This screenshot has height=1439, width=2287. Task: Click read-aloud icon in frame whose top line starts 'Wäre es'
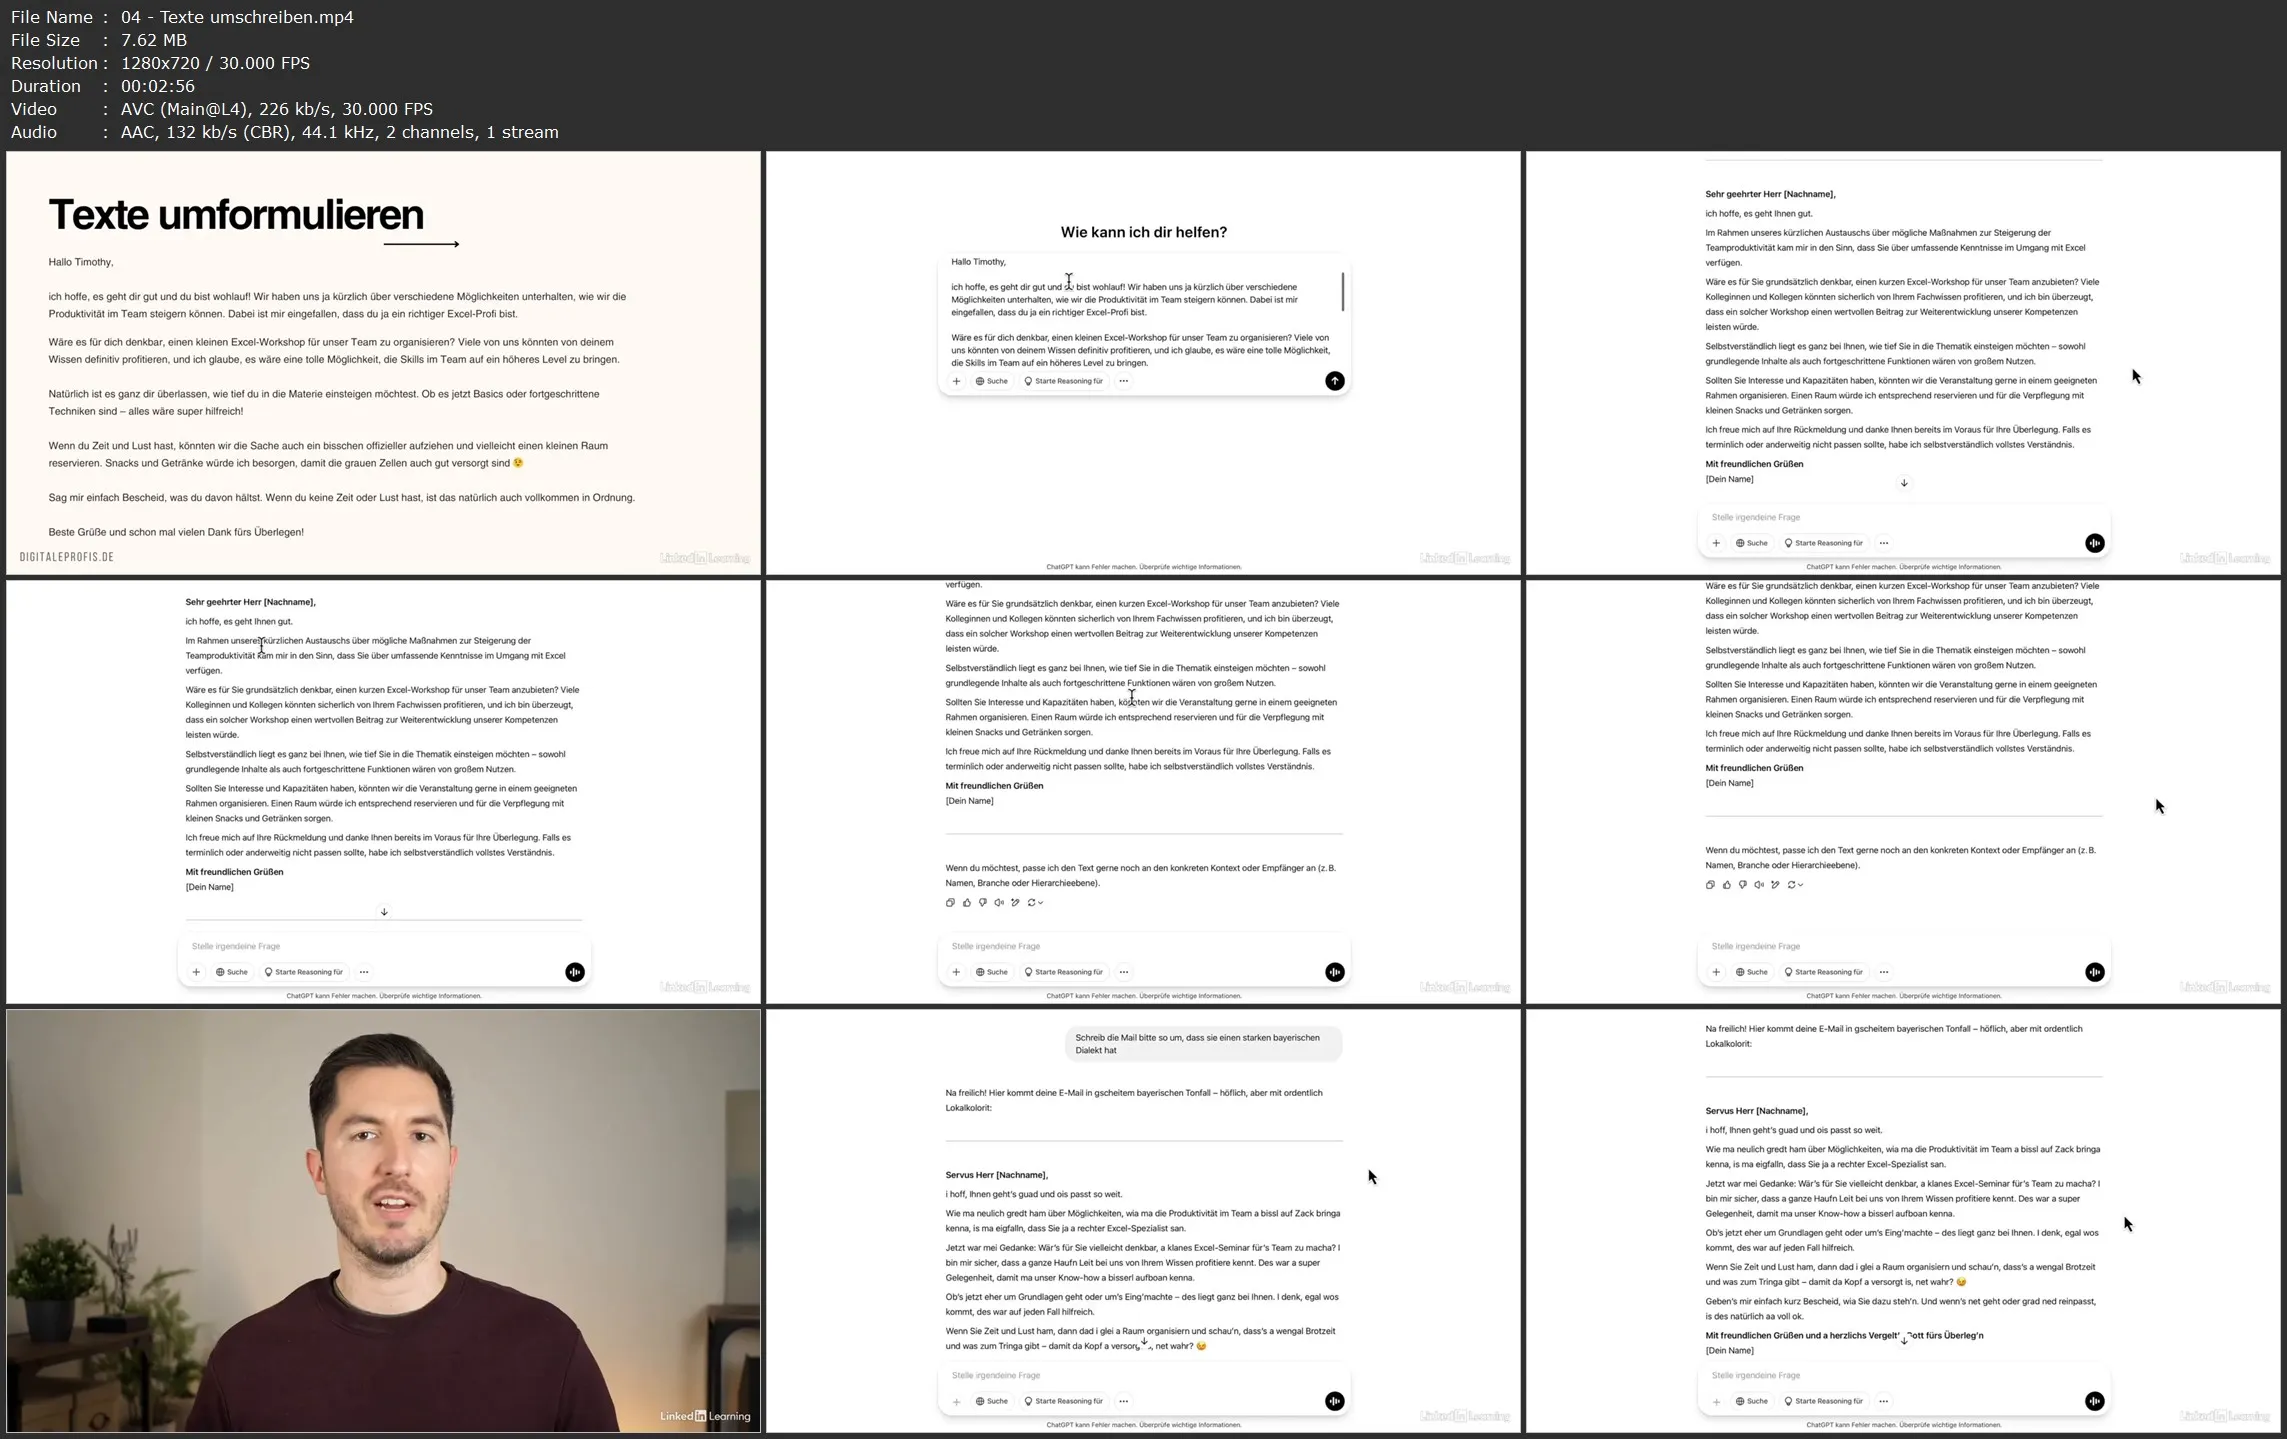click(1758, 884)
